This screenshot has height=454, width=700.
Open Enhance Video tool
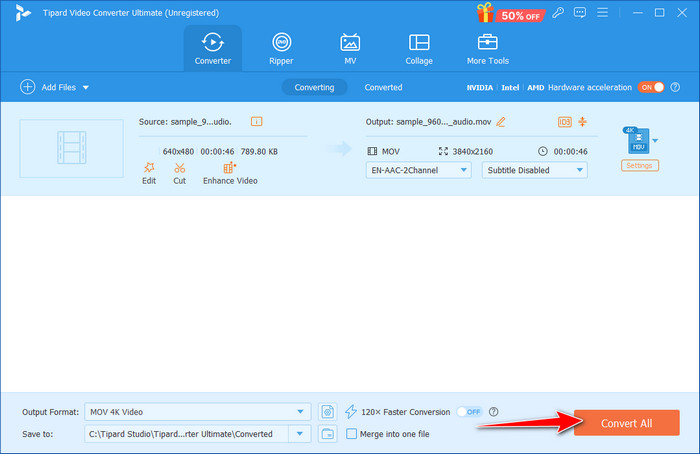pyautogui.click(x=230, y=173)
